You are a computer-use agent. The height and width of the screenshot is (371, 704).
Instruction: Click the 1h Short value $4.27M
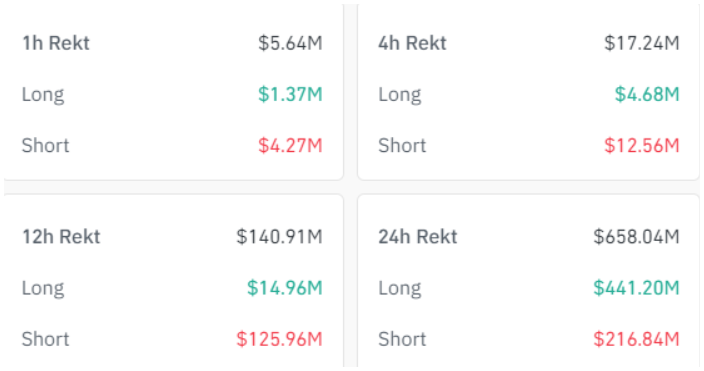[x=290, y=146]
